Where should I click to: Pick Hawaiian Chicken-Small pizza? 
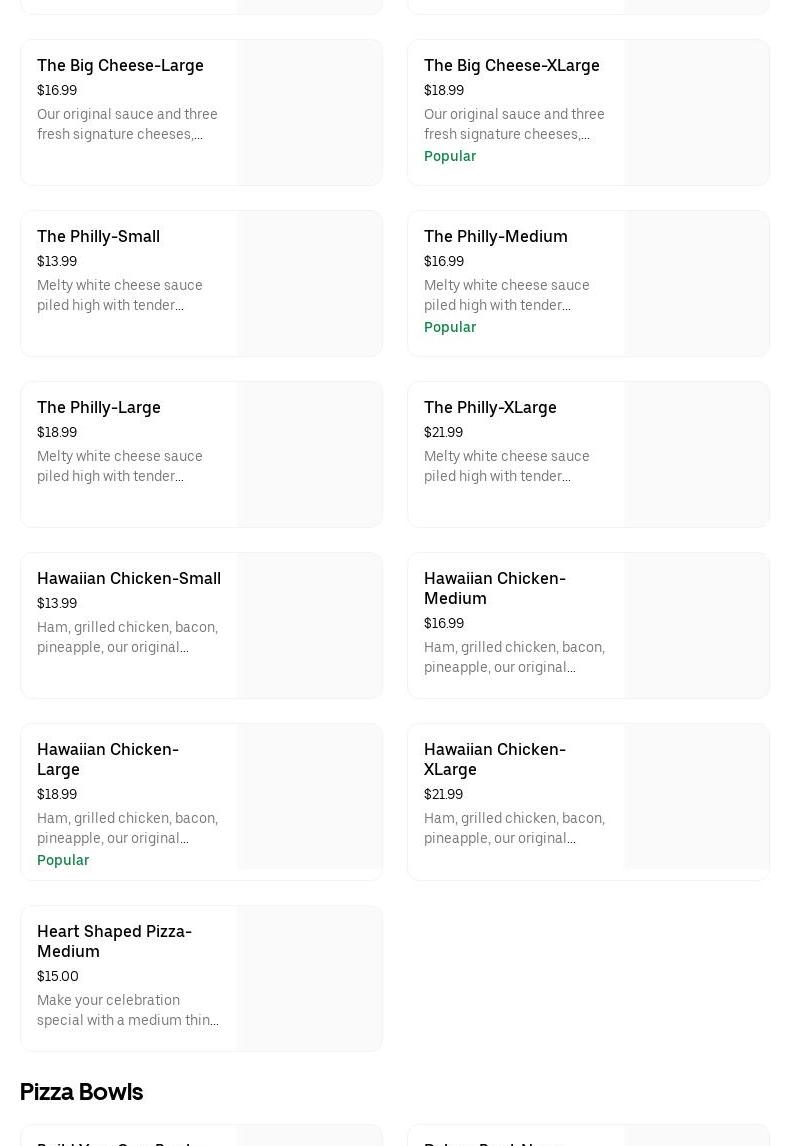[x=129, y=579]
